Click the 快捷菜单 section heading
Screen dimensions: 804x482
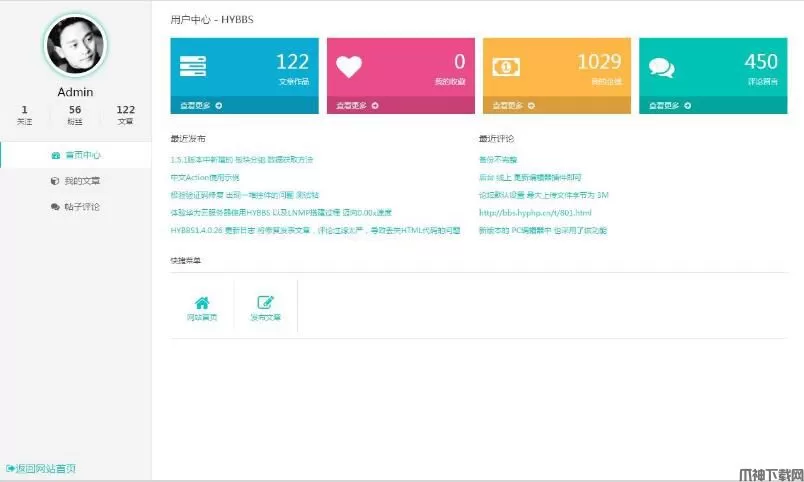(x=186, y=260)
